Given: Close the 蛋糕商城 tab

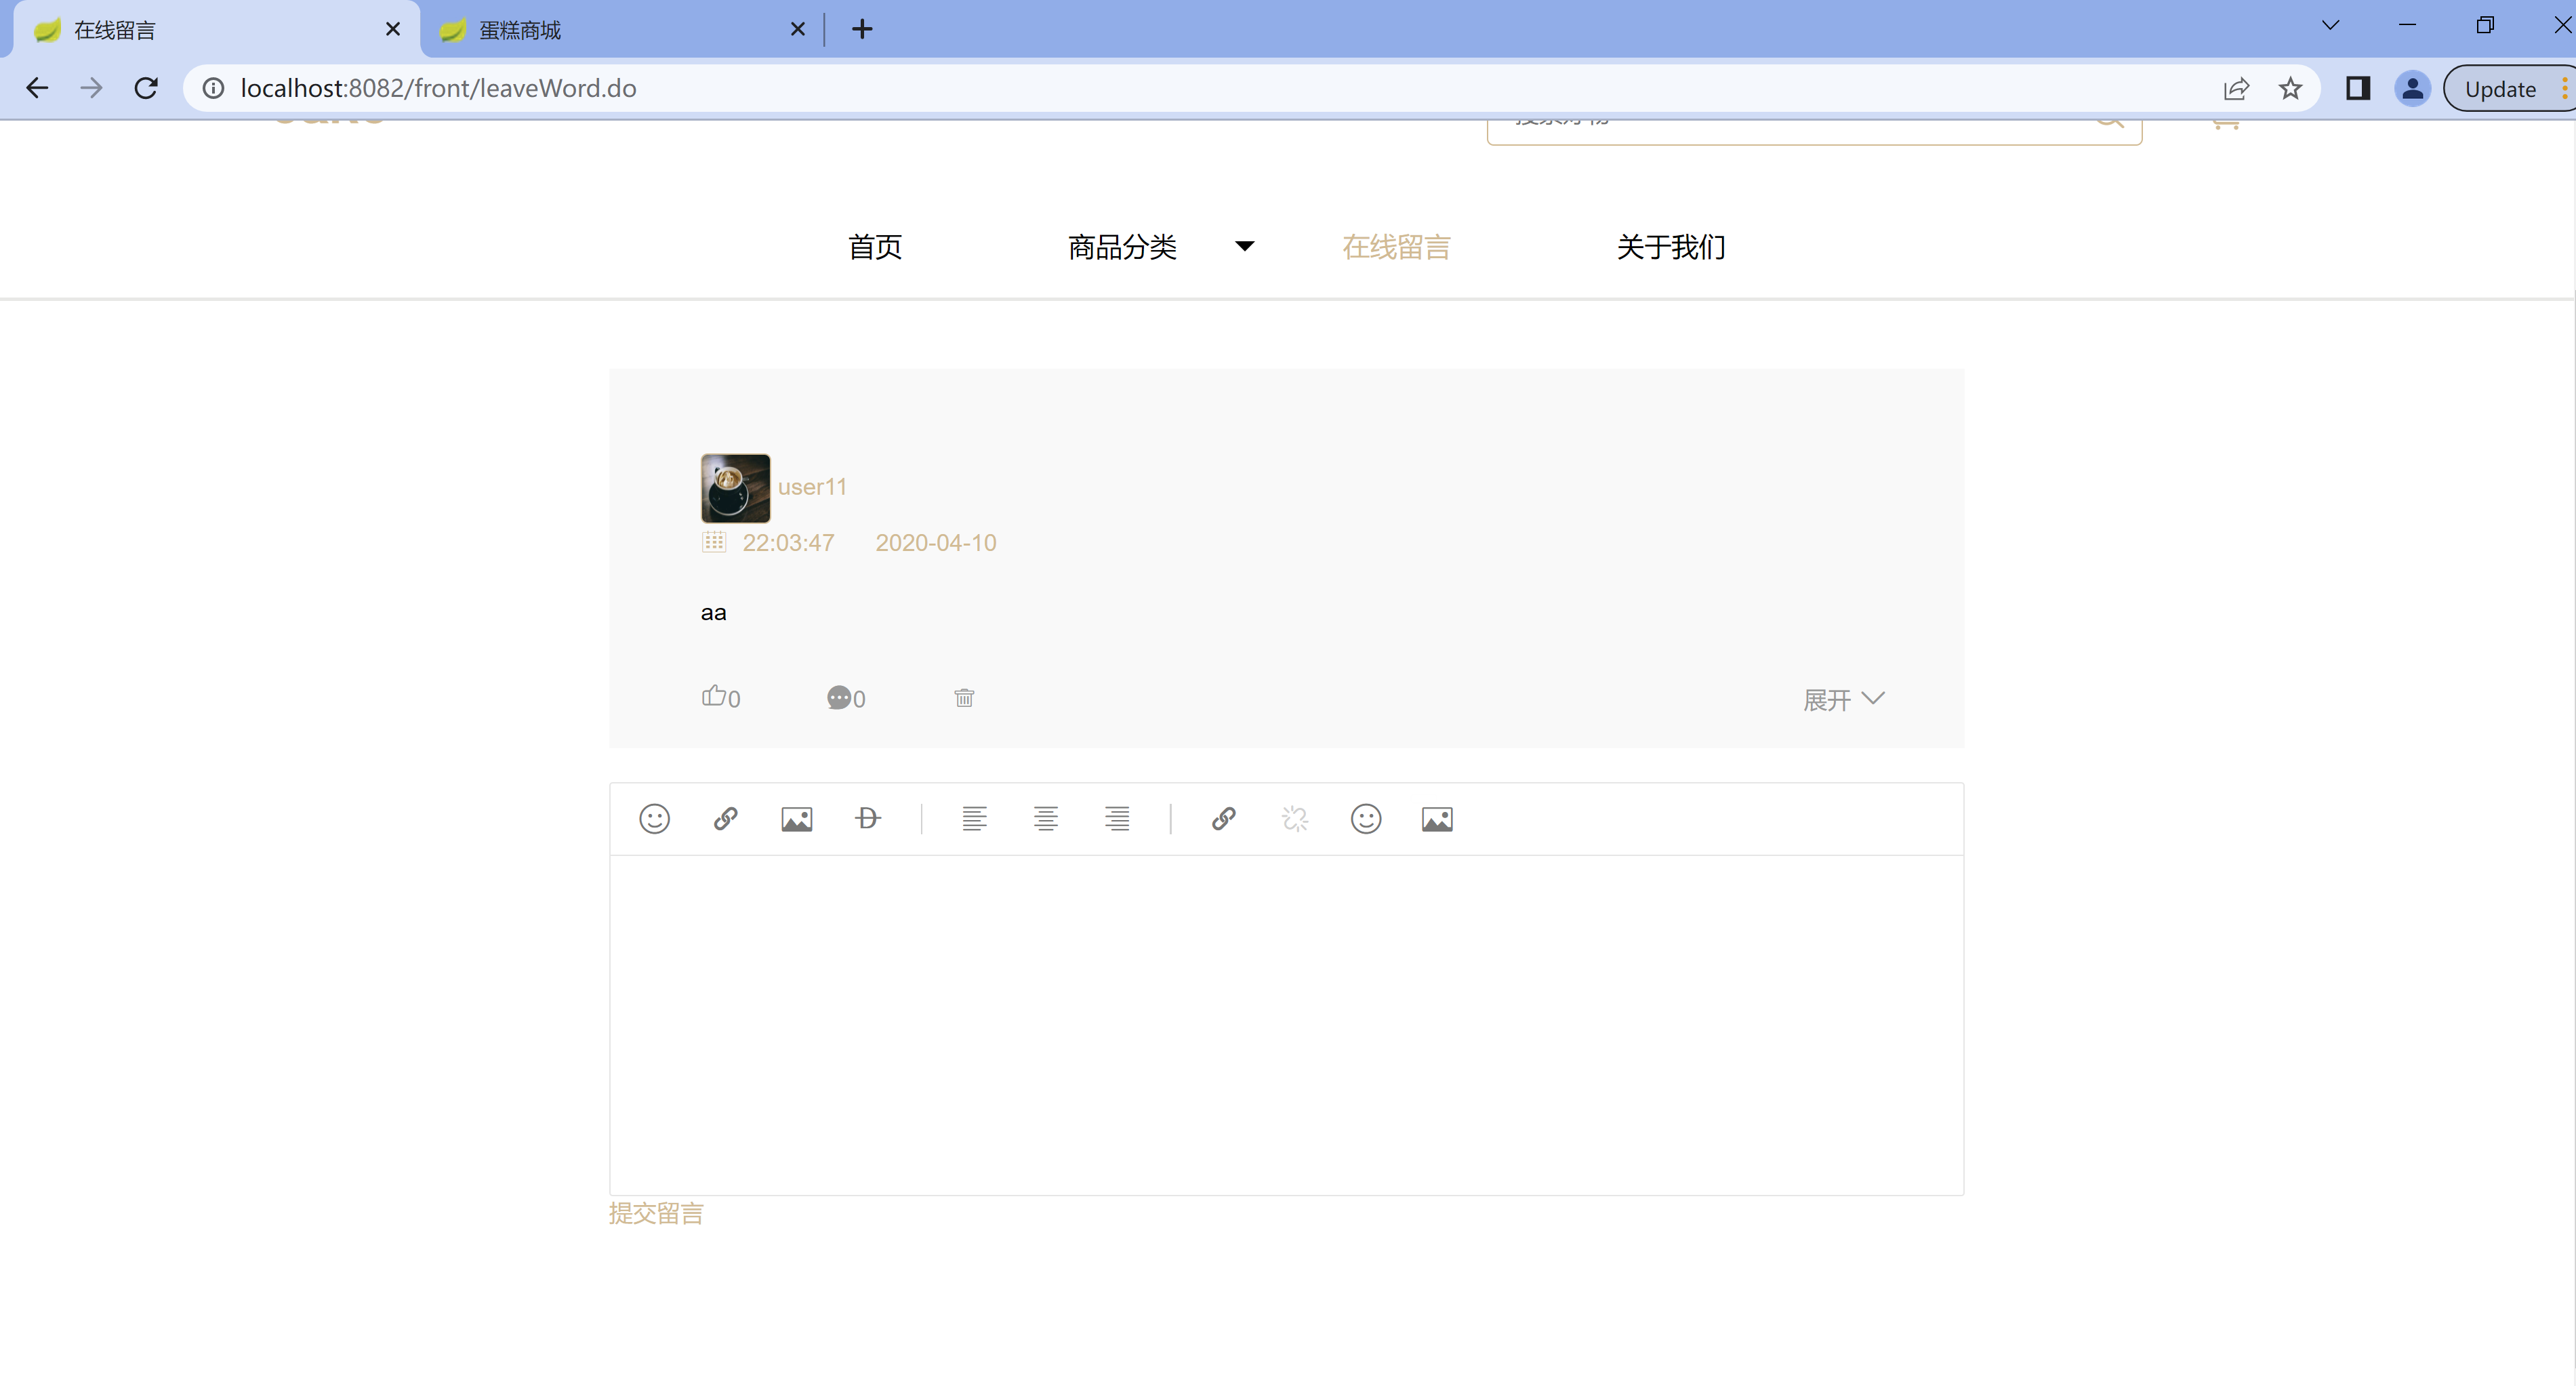Looking at the screenshot, I should coord(797,29).
